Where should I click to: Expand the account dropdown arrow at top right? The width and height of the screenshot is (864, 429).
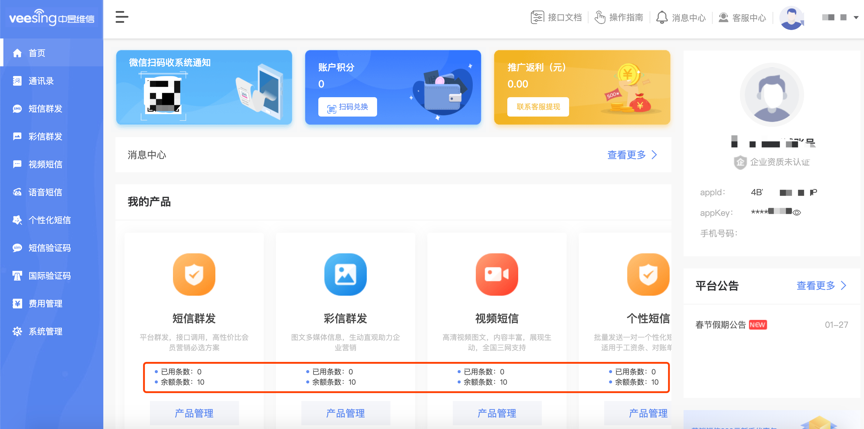(856, 18)
